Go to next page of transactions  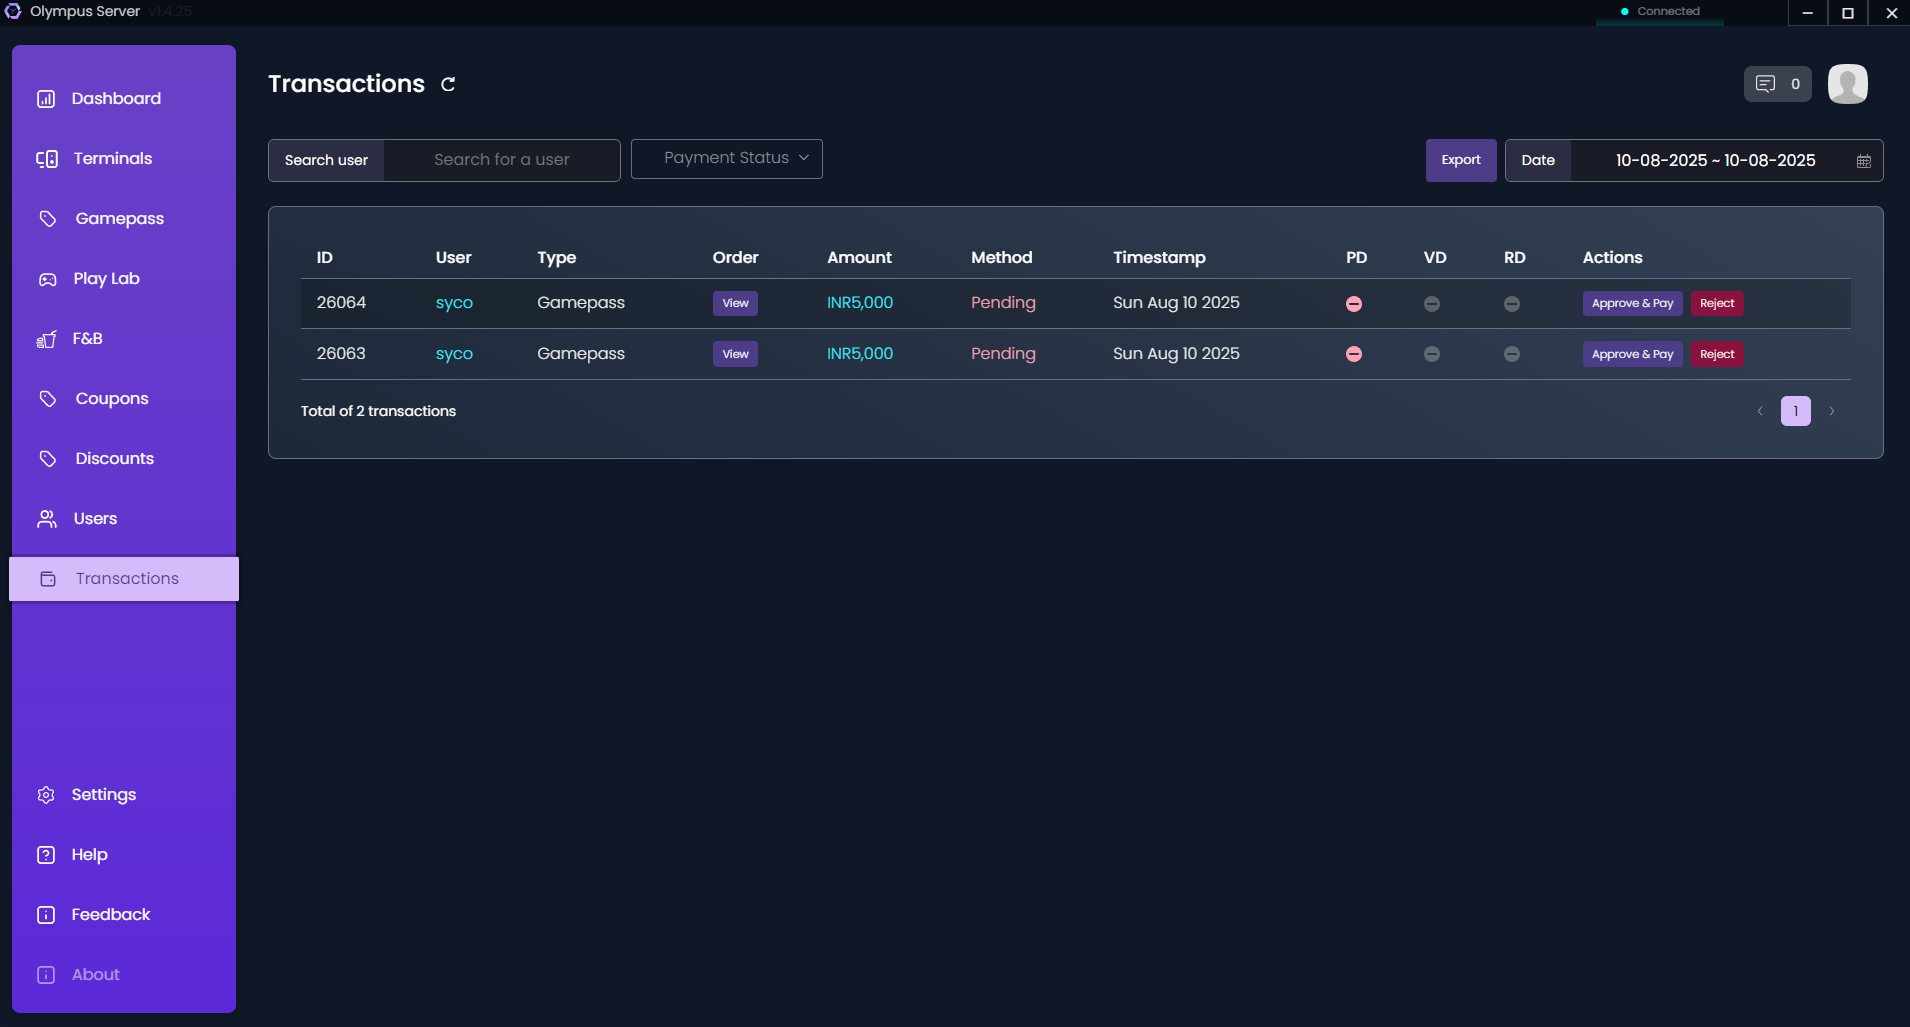coord(1831,411)
